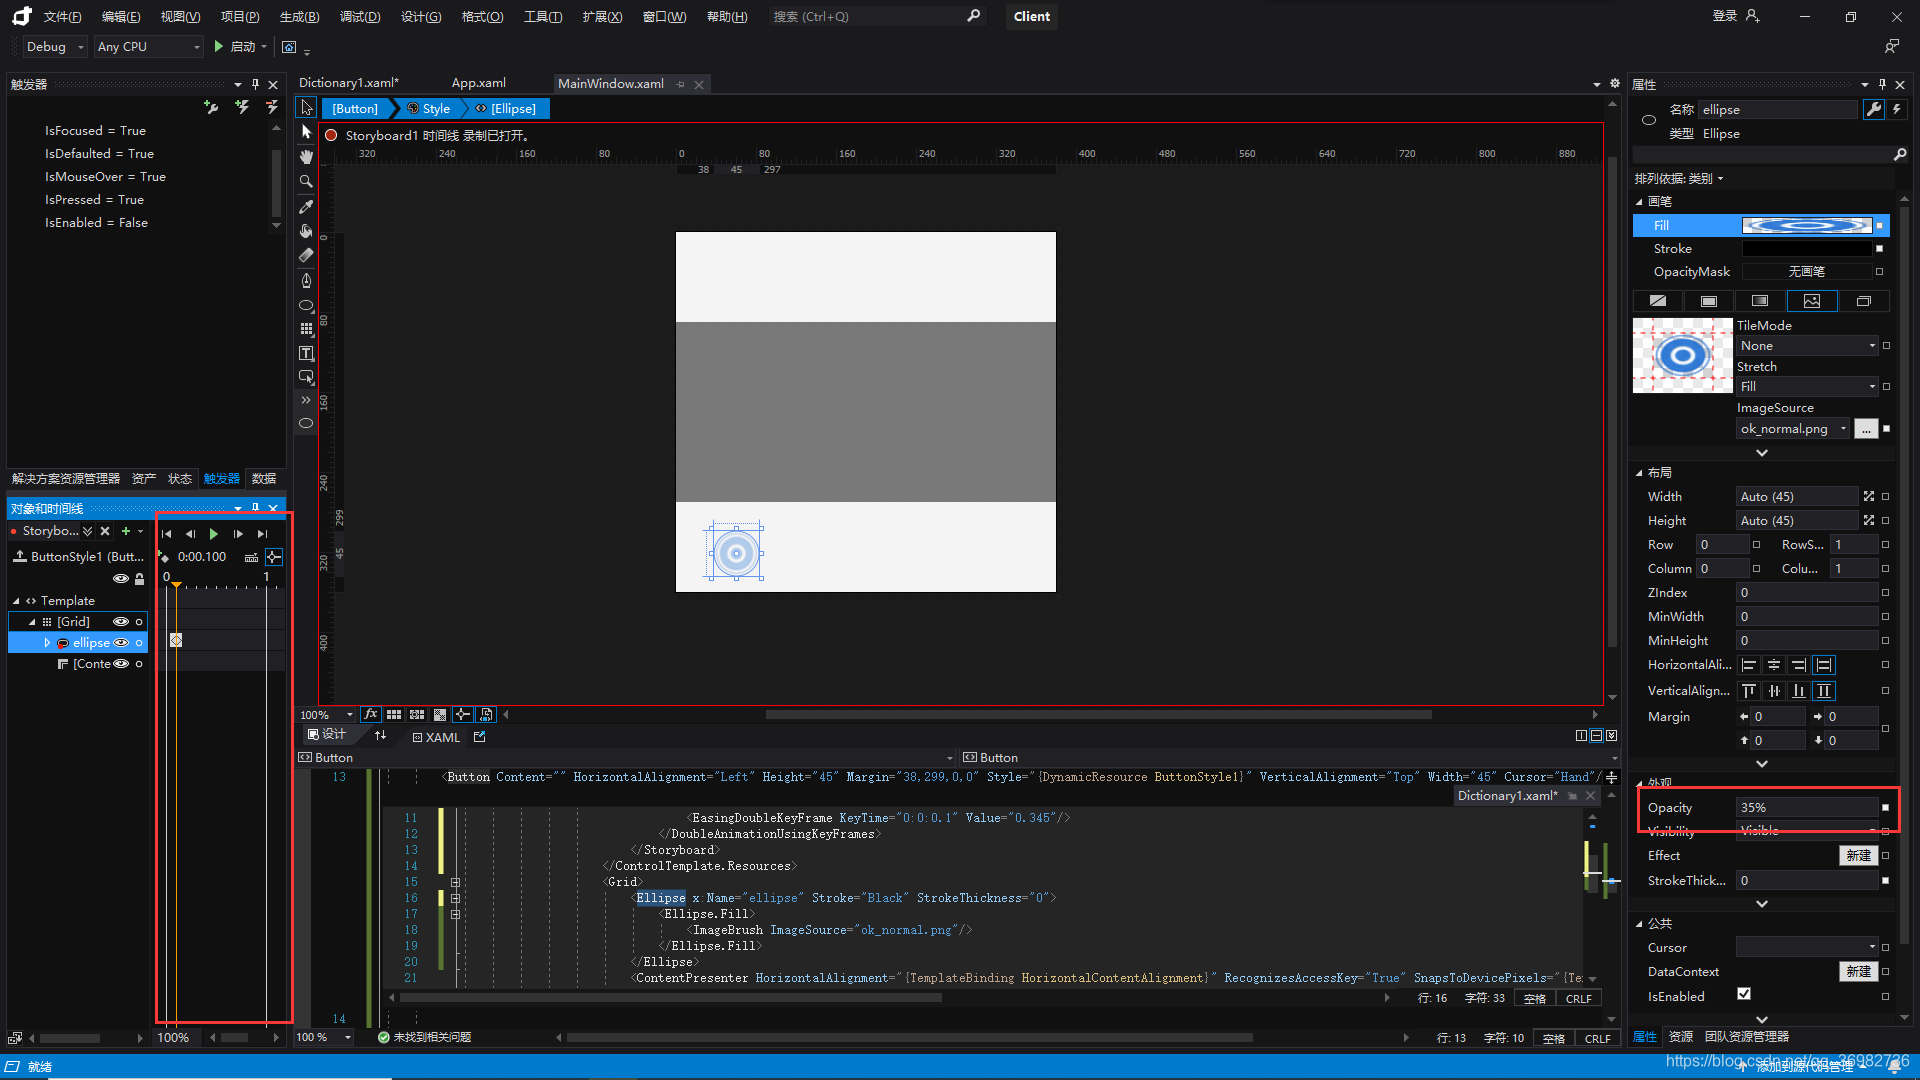Open the TileMode None dropdown
1920x1080 pixels.
coord(1808,346)
